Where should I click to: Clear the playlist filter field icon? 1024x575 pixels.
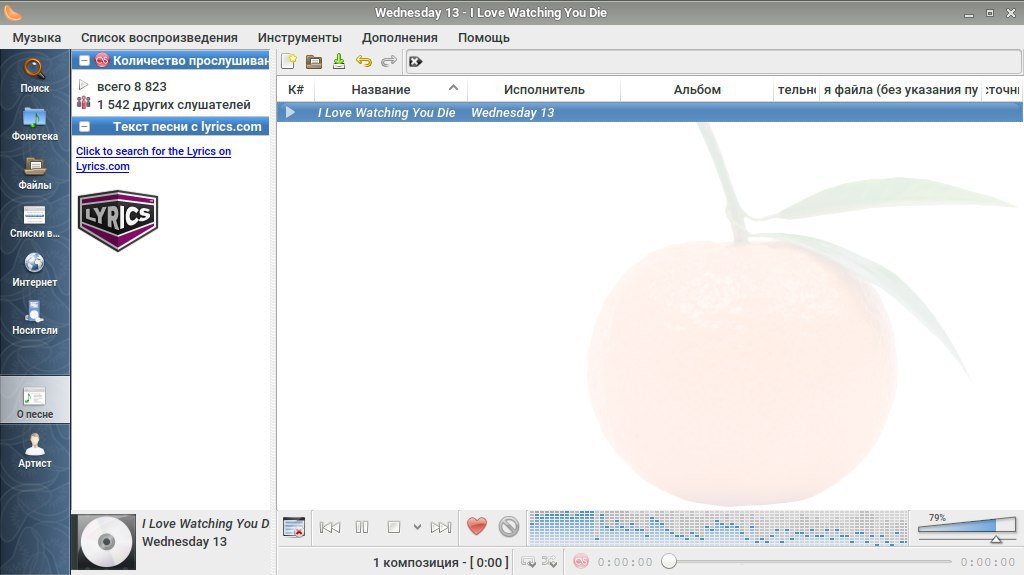pyautogui.click(x=416, y=61)
